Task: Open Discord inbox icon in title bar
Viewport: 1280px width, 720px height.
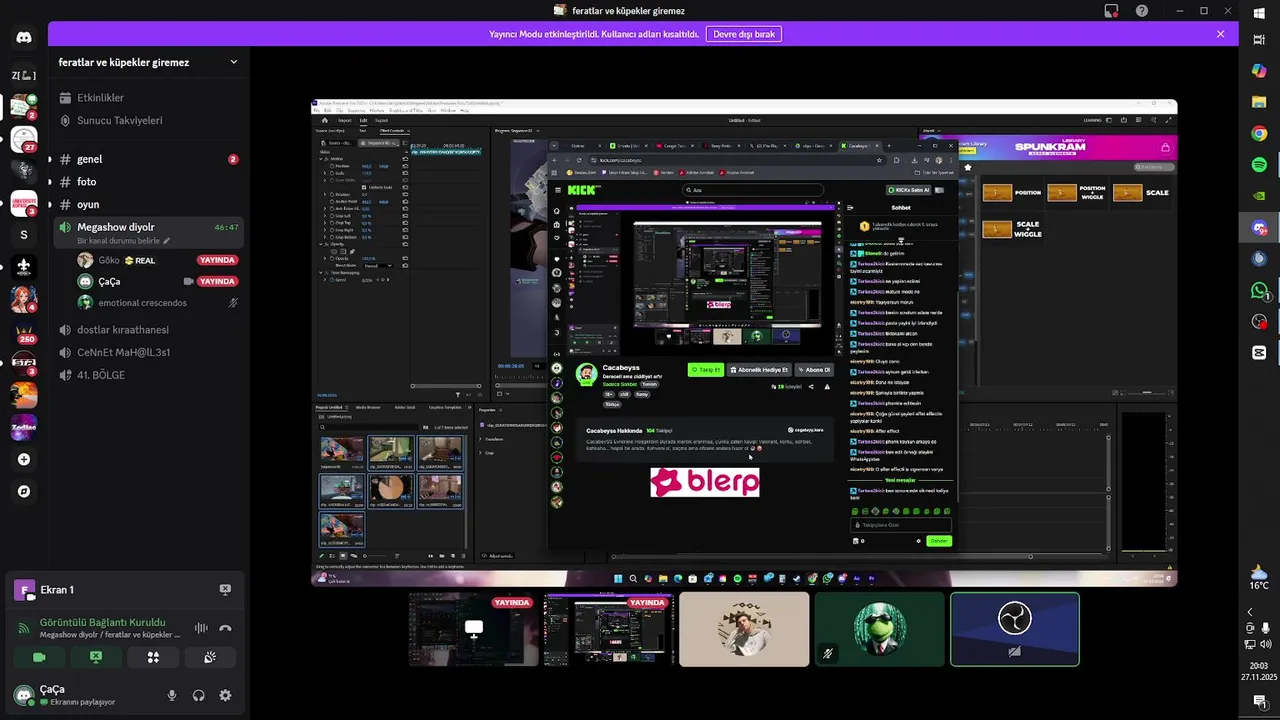Action: click(1111, 11)
